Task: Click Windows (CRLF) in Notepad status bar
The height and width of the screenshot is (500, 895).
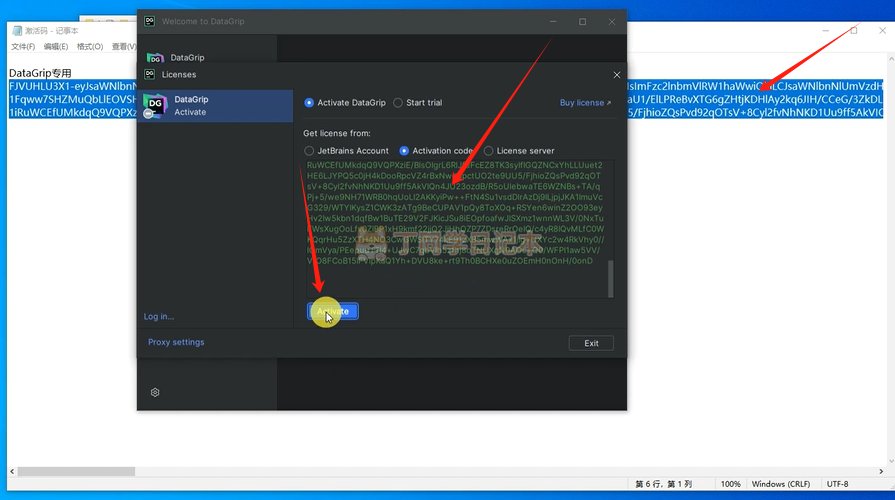Action: (x=780, y=484)
